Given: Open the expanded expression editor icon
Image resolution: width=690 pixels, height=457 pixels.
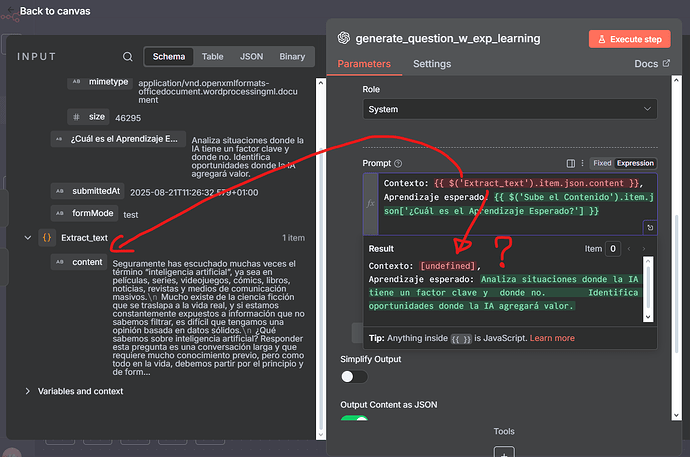Looking at the screenshot, I should click(650, 227).
